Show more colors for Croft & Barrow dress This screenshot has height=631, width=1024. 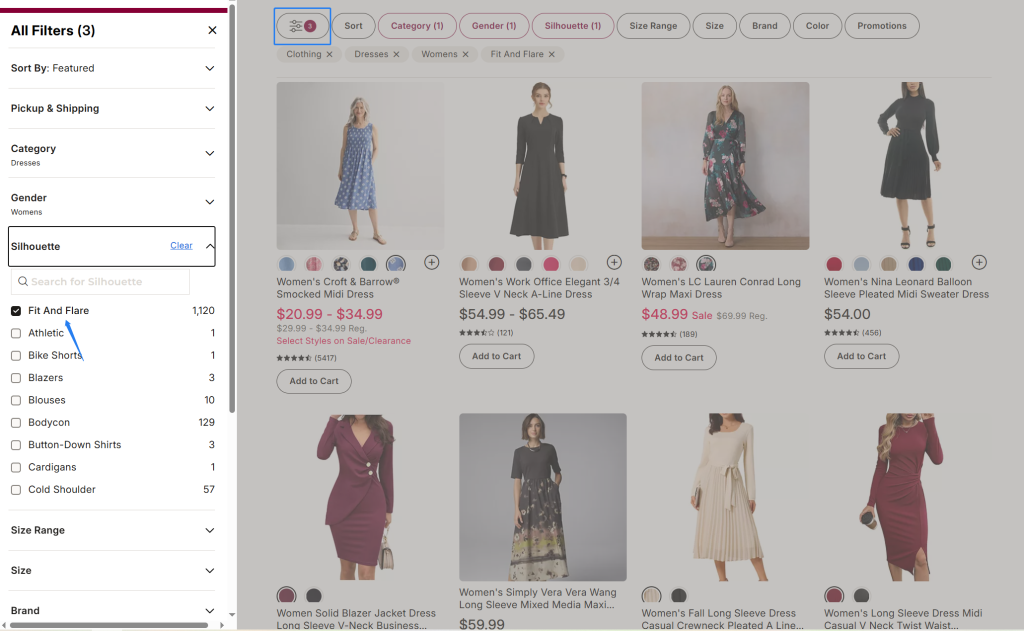tap(431, 262)
